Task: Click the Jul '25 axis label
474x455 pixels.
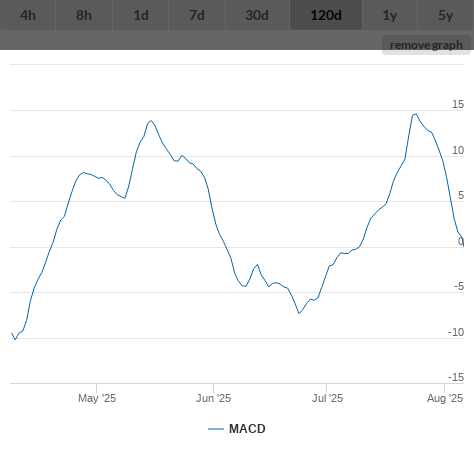Action: tap(327, 398)
